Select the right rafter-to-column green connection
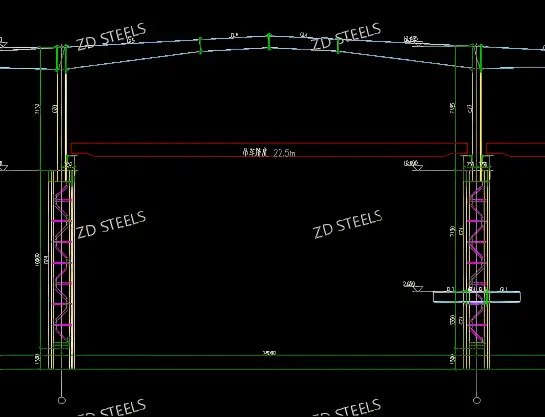 click(477, 58)
